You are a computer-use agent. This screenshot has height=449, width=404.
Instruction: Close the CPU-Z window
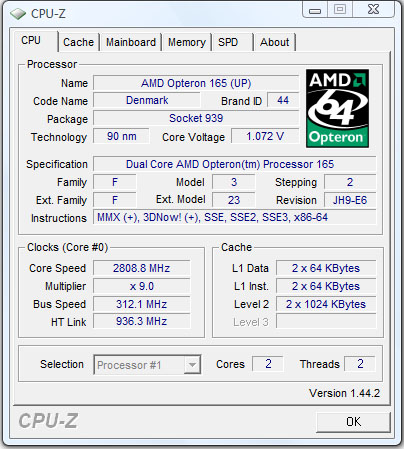pyautogui.click(x=373, y=10)
